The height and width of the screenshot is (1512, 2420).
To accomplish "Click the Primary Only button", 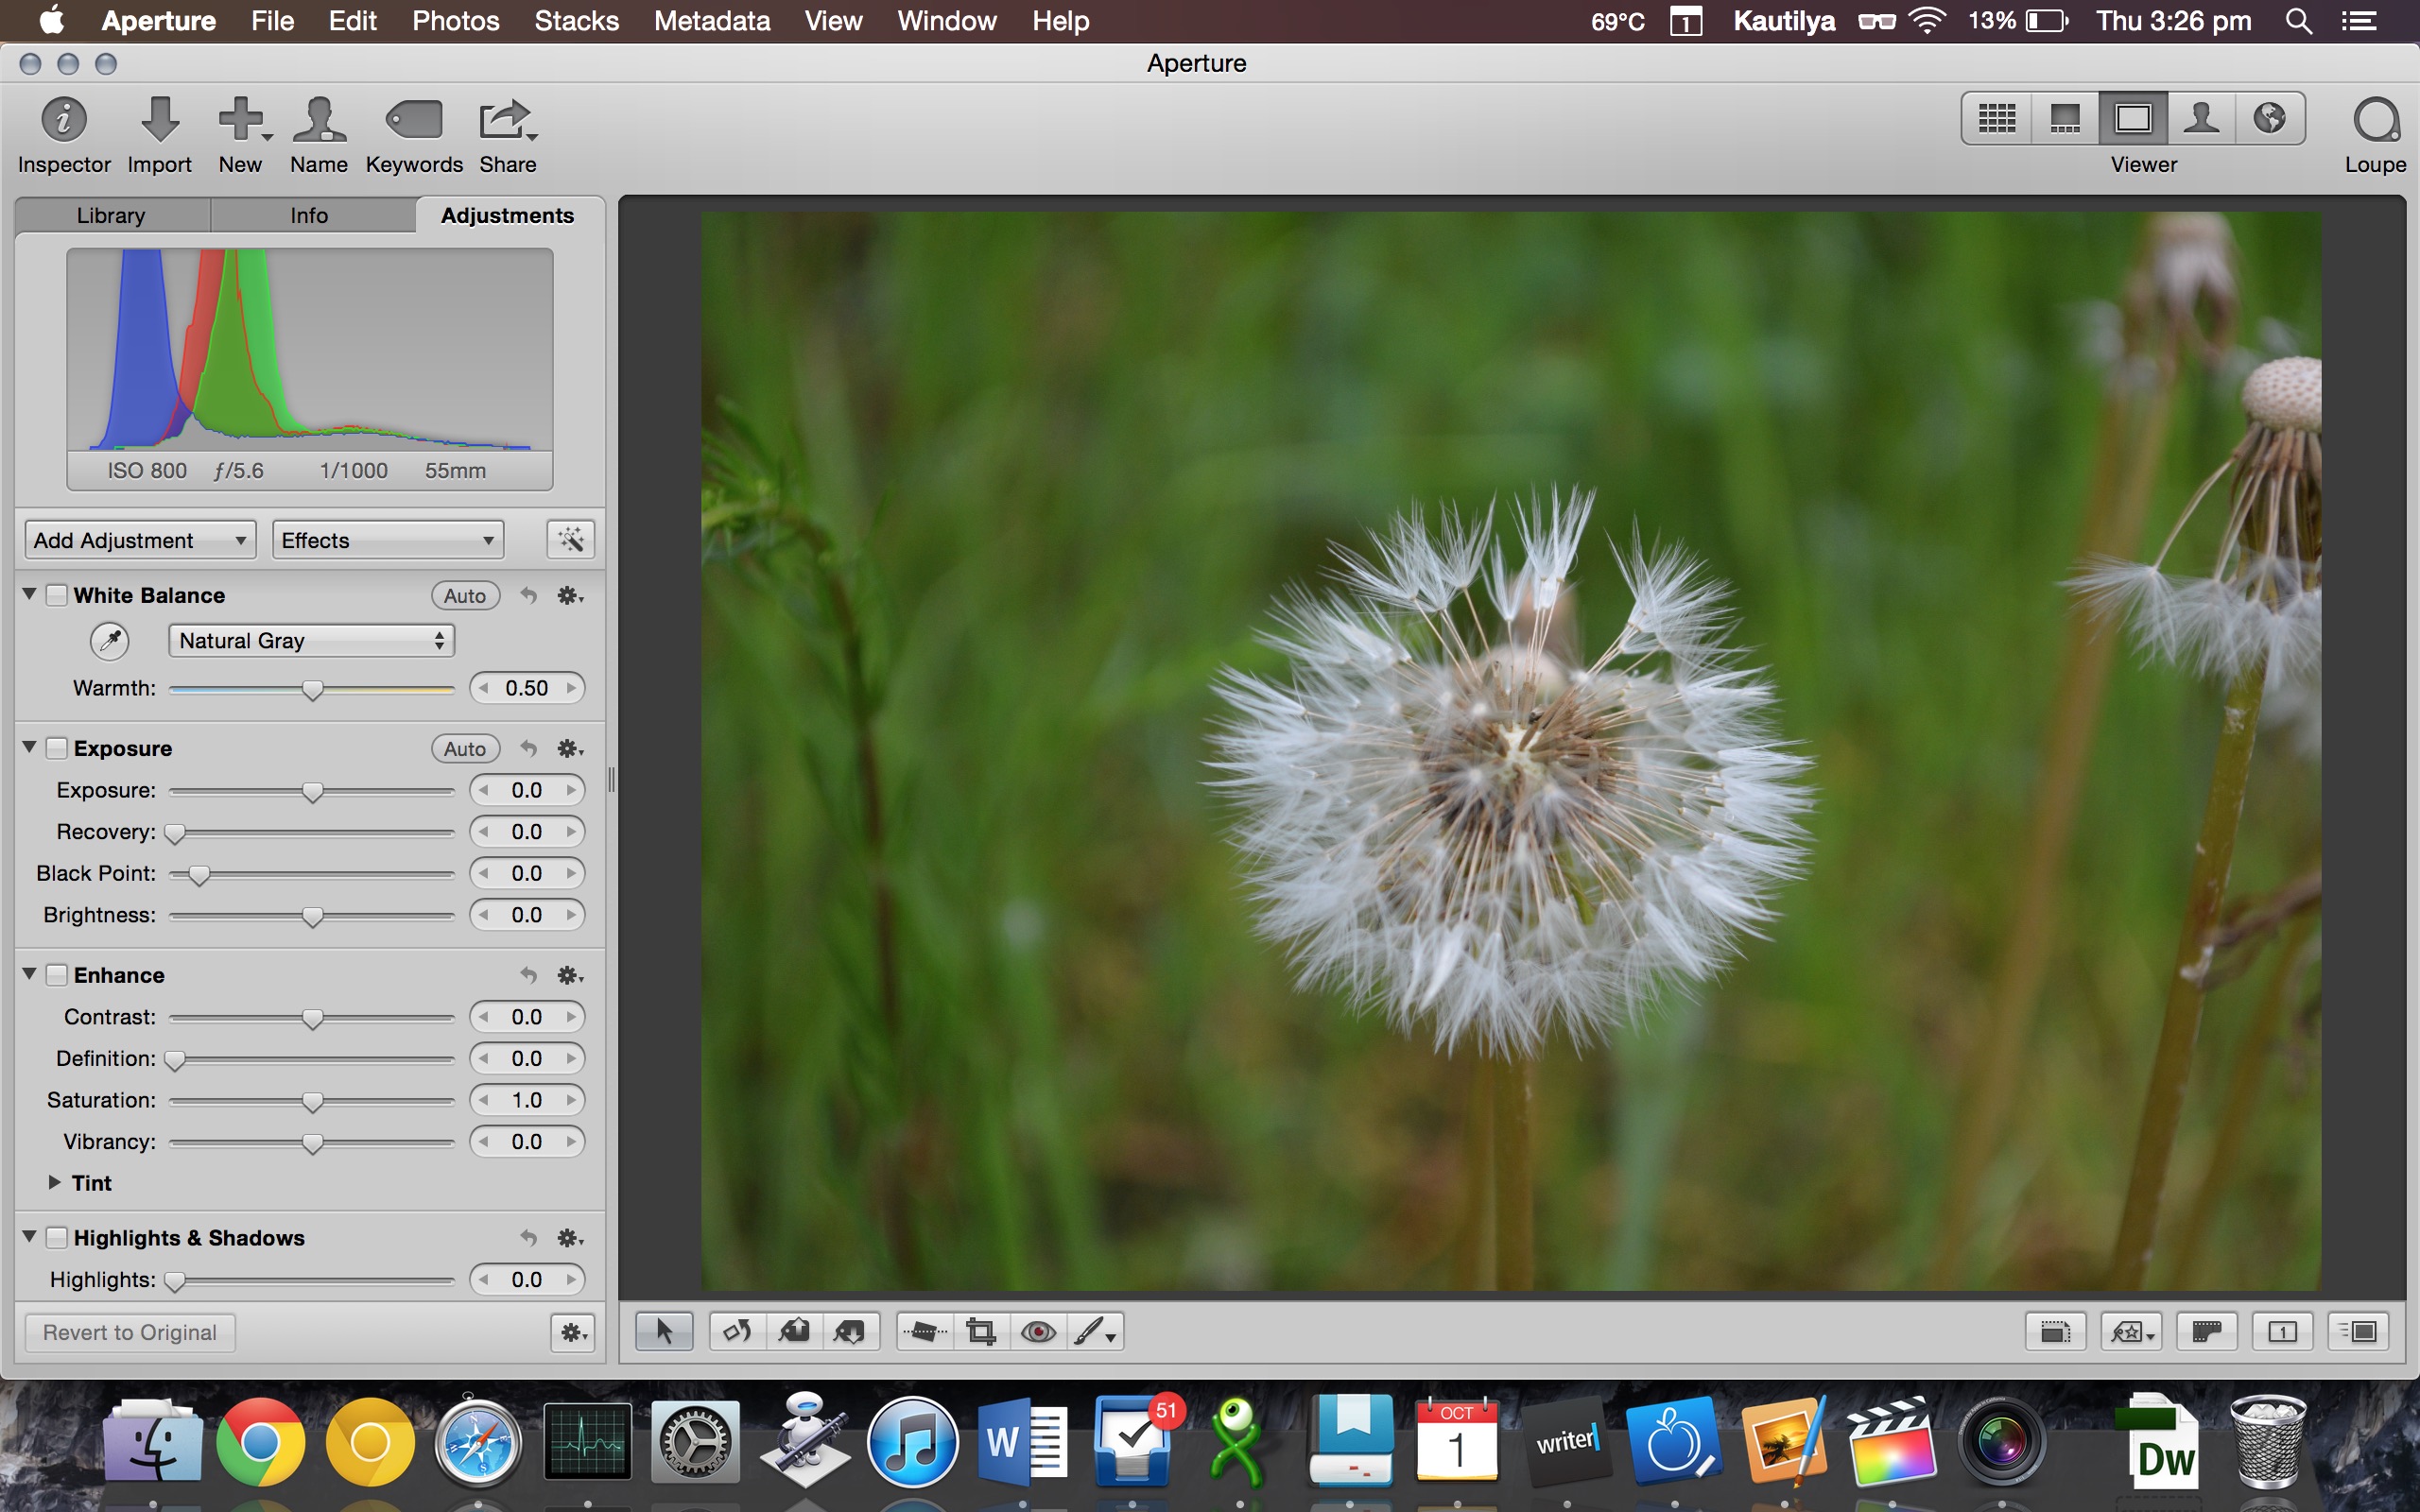I will tap(2282, 1332).
